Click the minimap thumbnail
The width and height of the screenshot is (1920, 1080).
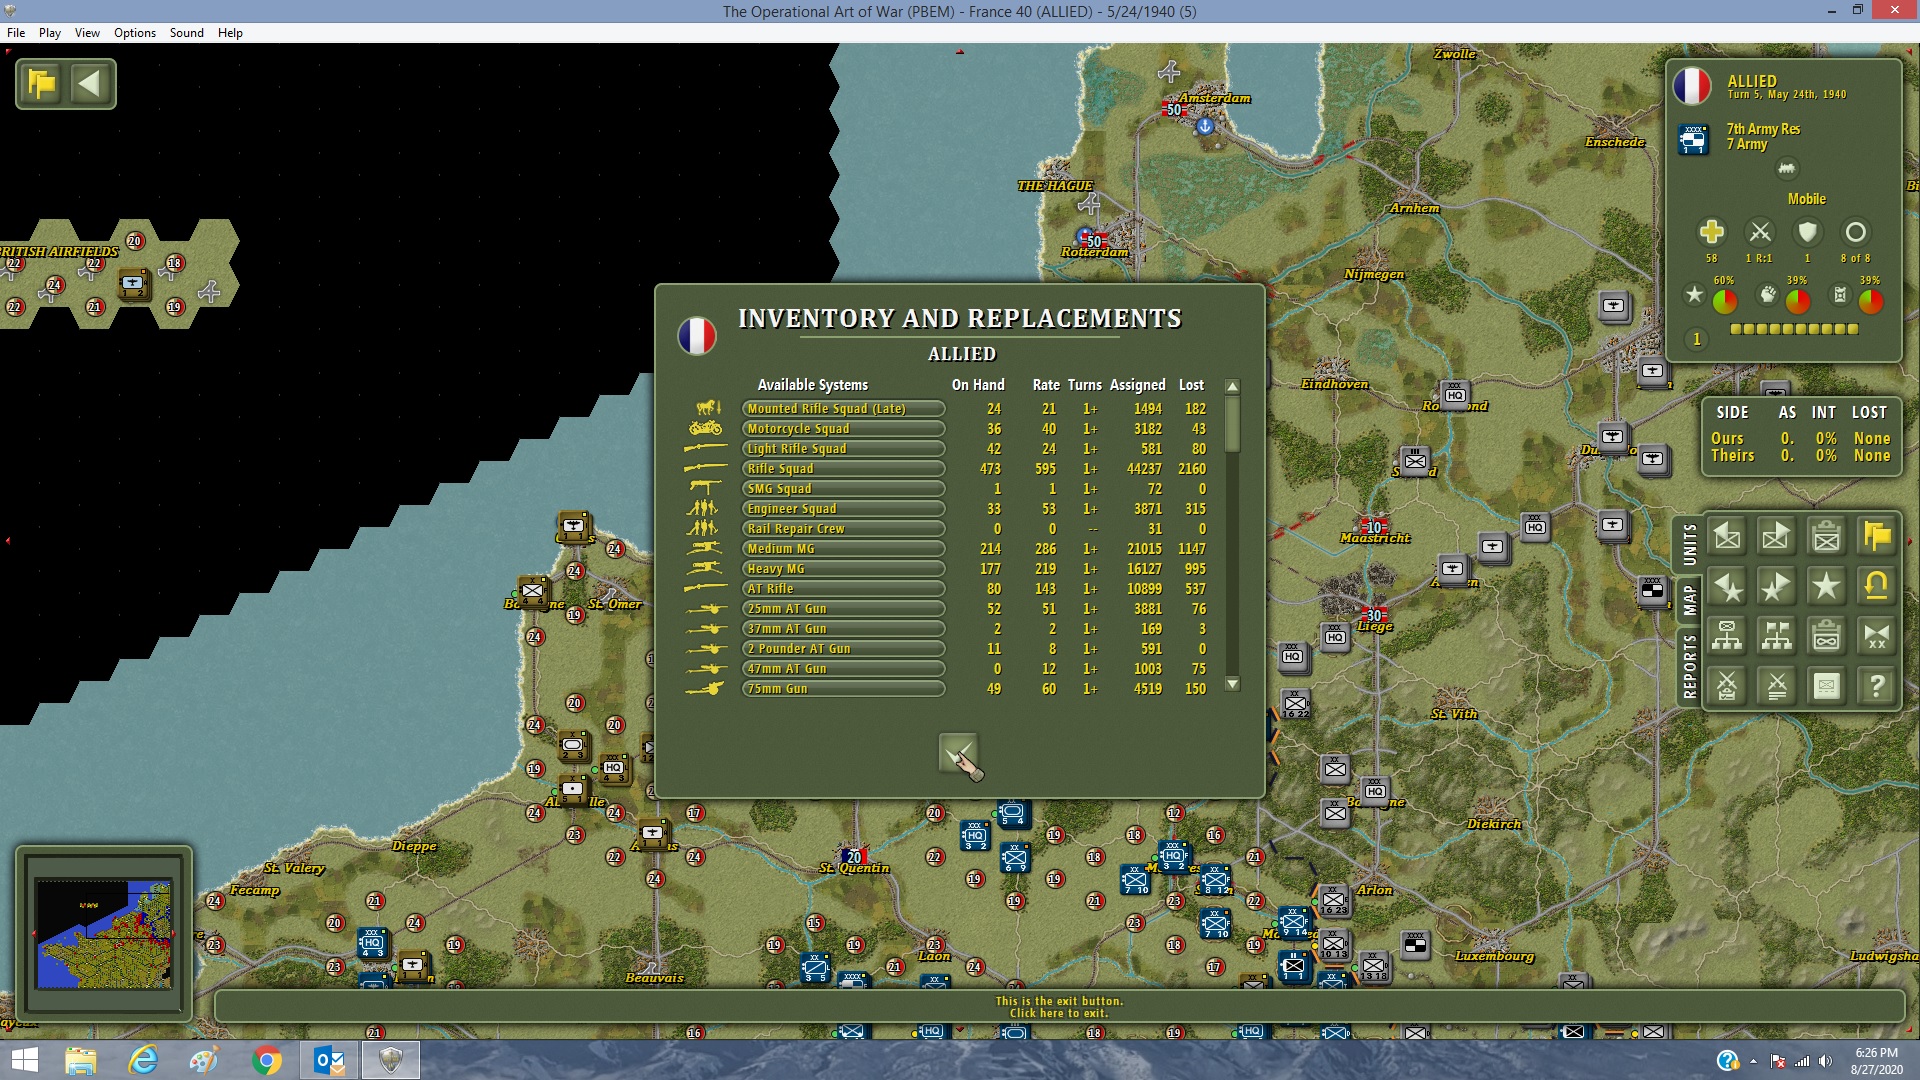click(103, 933)
